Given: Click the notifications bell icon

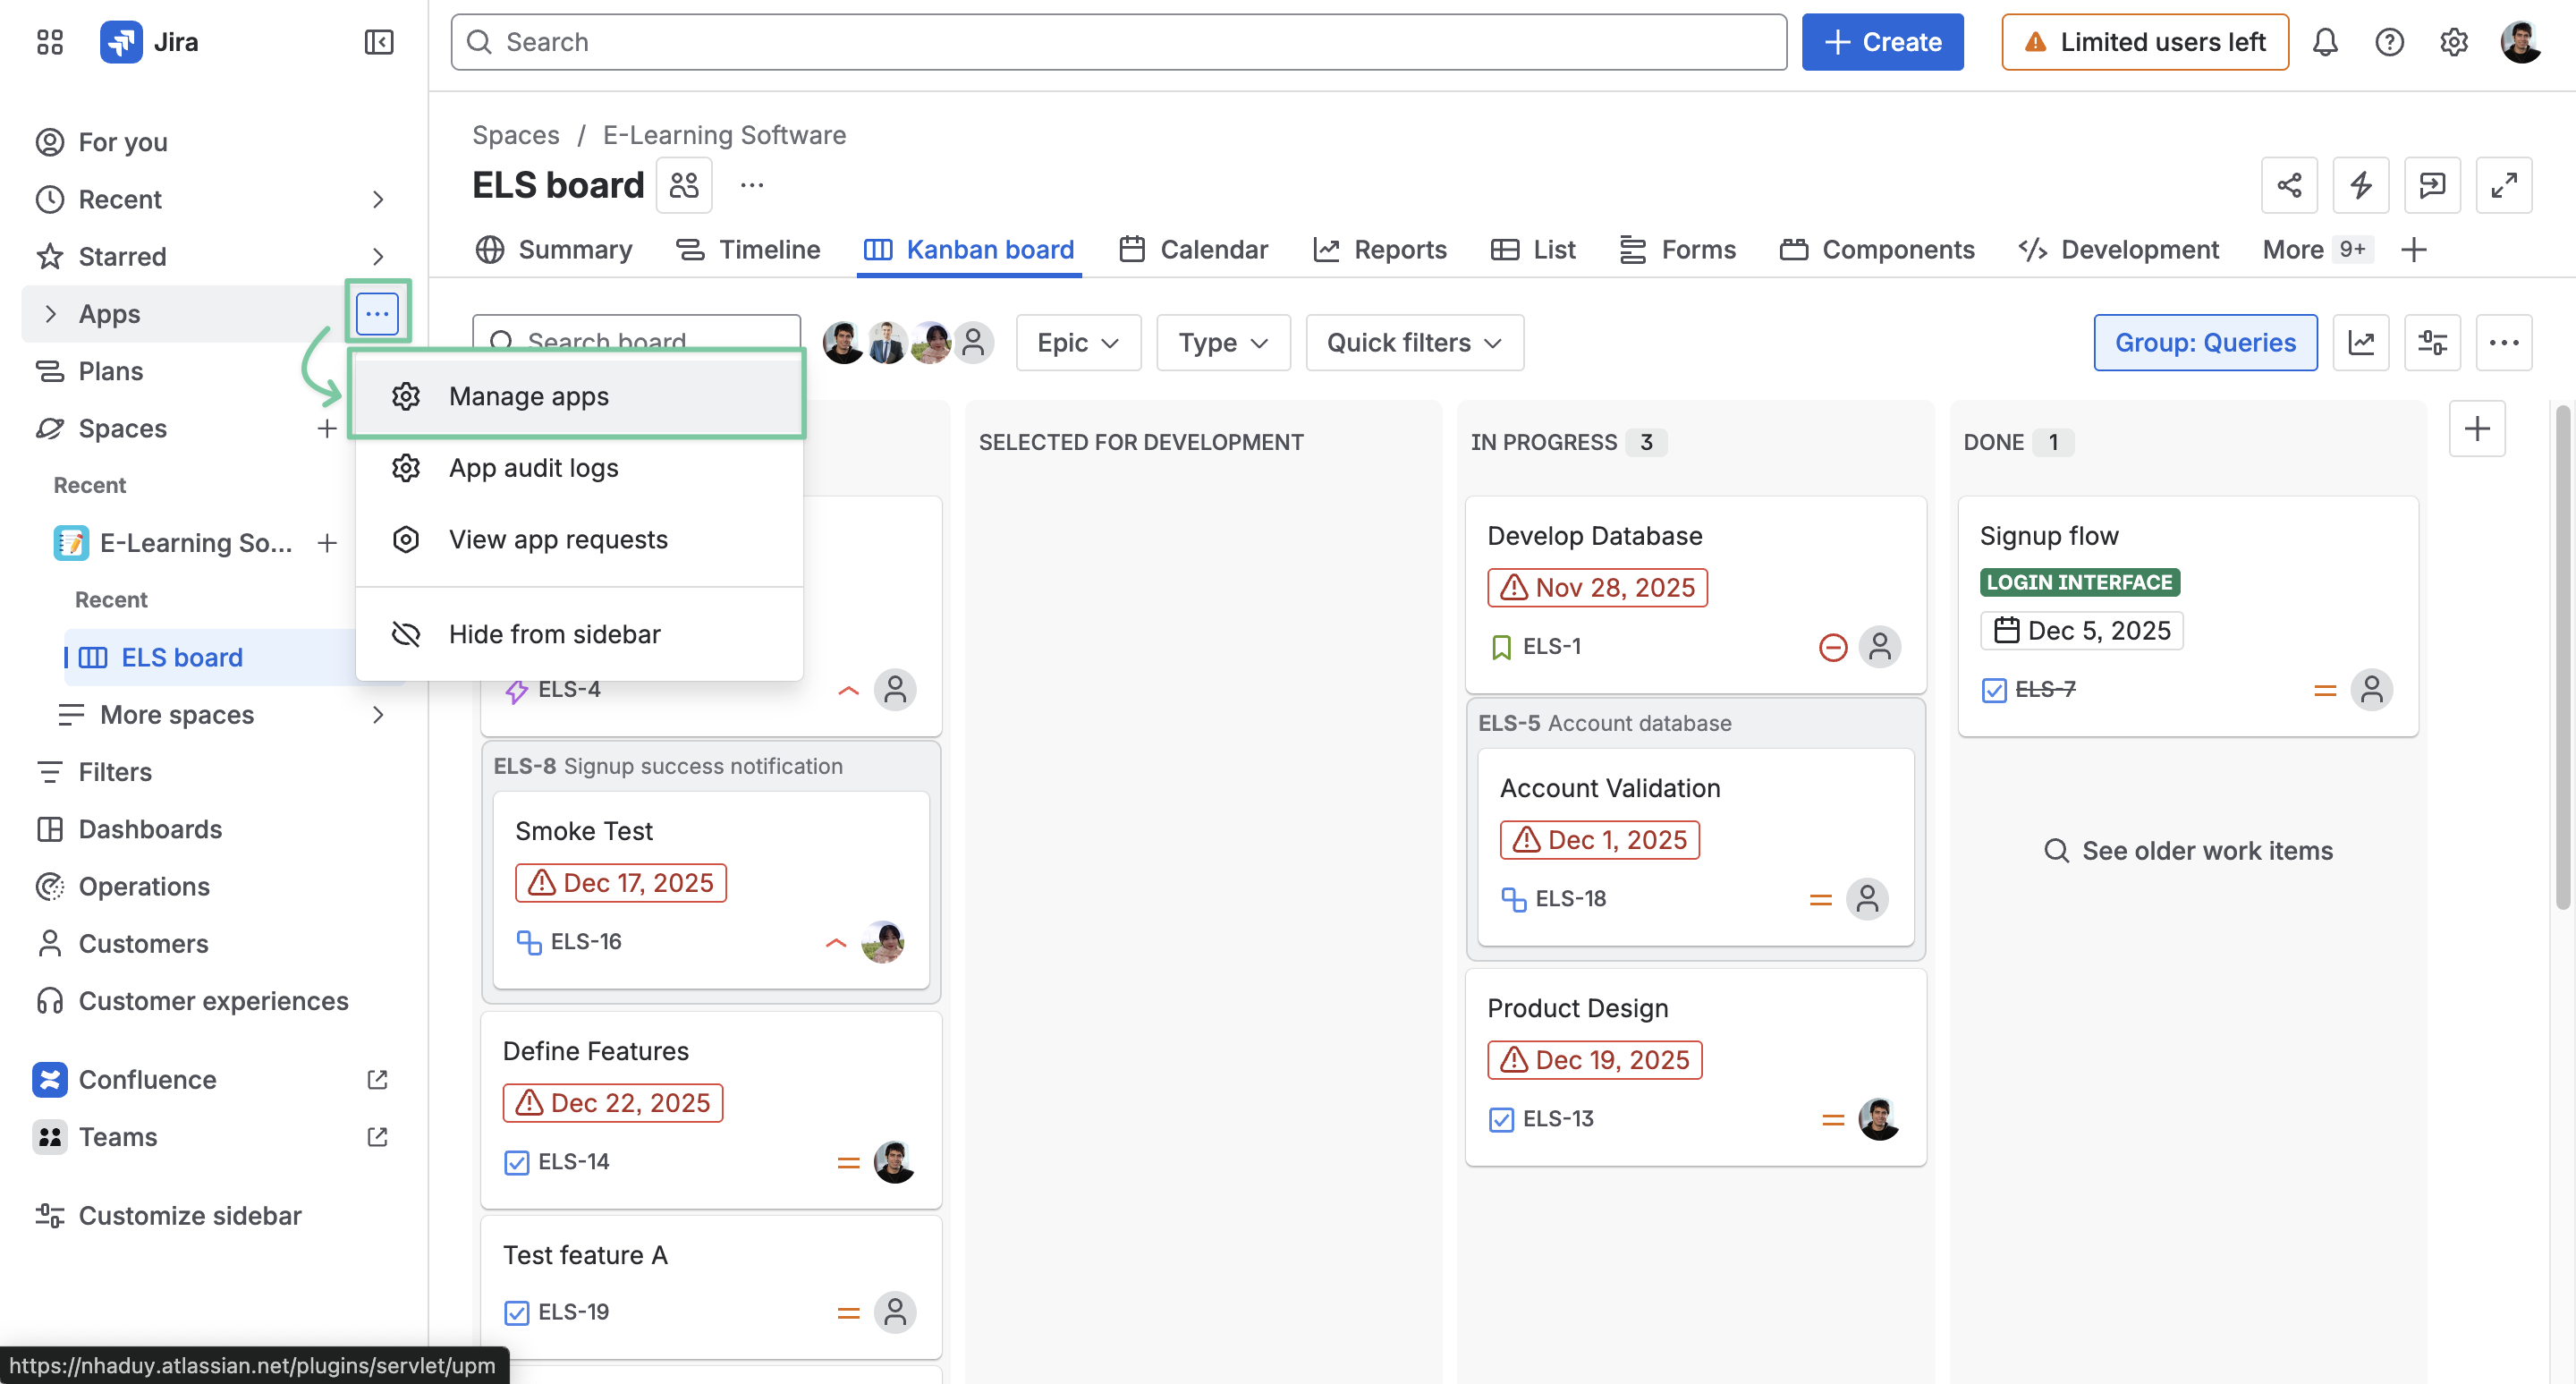Looking at the screenshot, I should point(2325,42).
